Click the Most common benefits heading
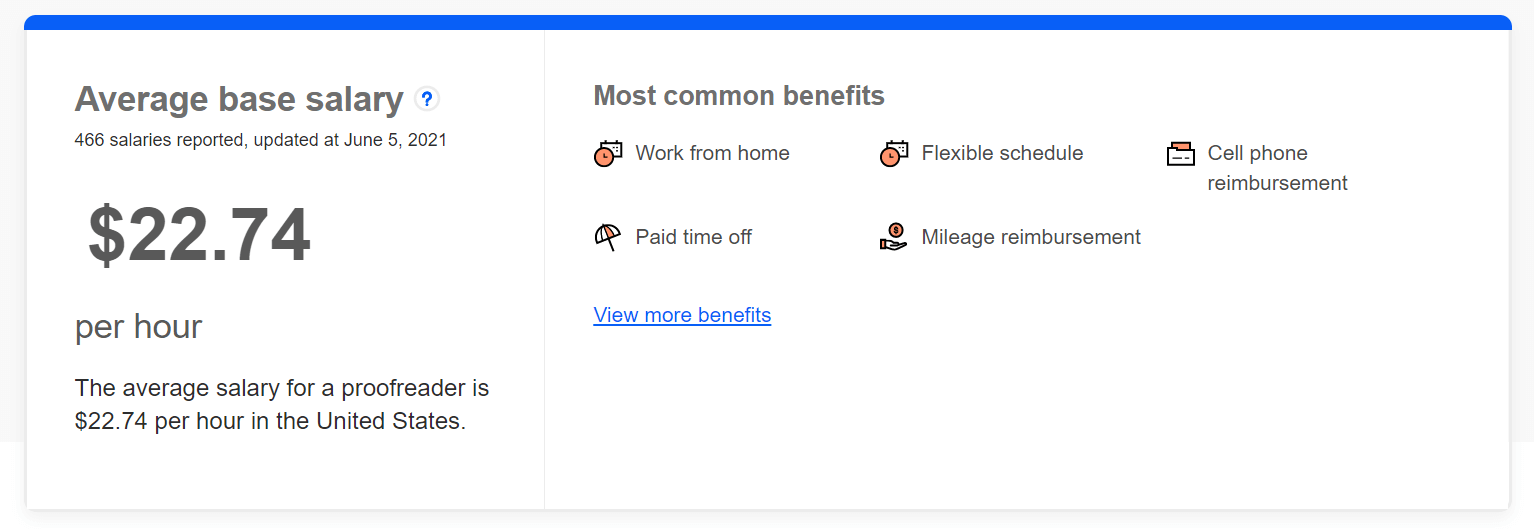1534x529 pixels. (739, 96)
